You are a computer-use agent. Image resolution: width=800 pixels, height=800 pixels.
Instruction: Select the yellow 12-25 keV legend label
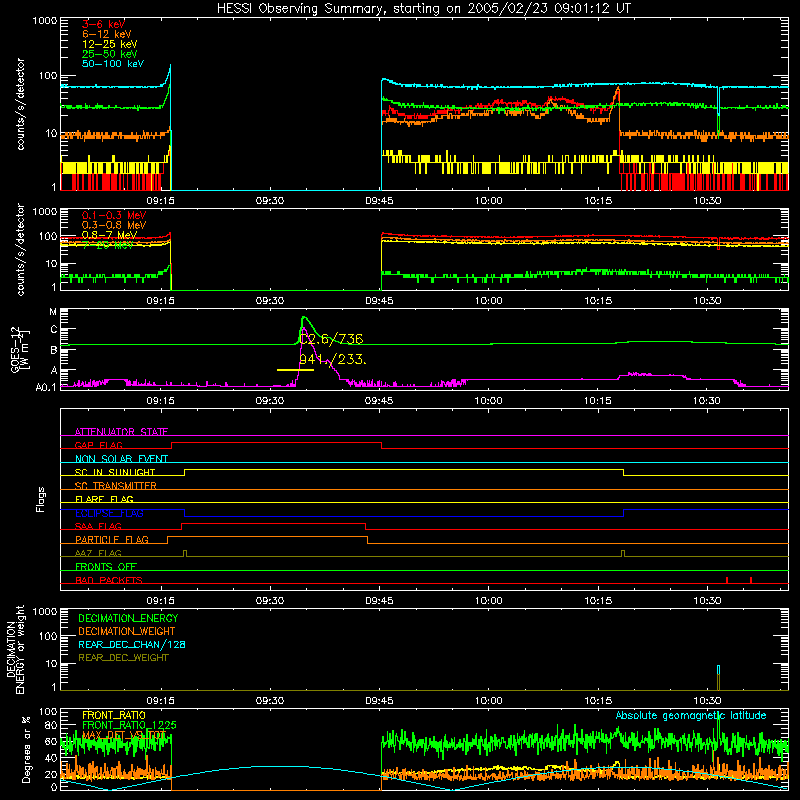[109, 44]
